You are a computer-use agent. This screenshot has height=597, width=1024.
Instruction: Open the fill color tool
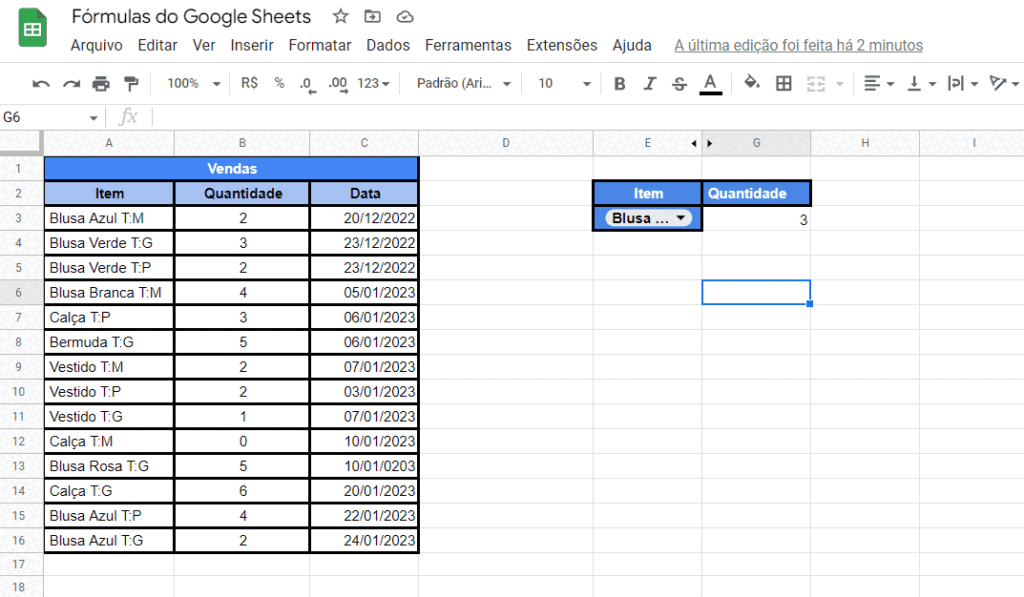752,84
